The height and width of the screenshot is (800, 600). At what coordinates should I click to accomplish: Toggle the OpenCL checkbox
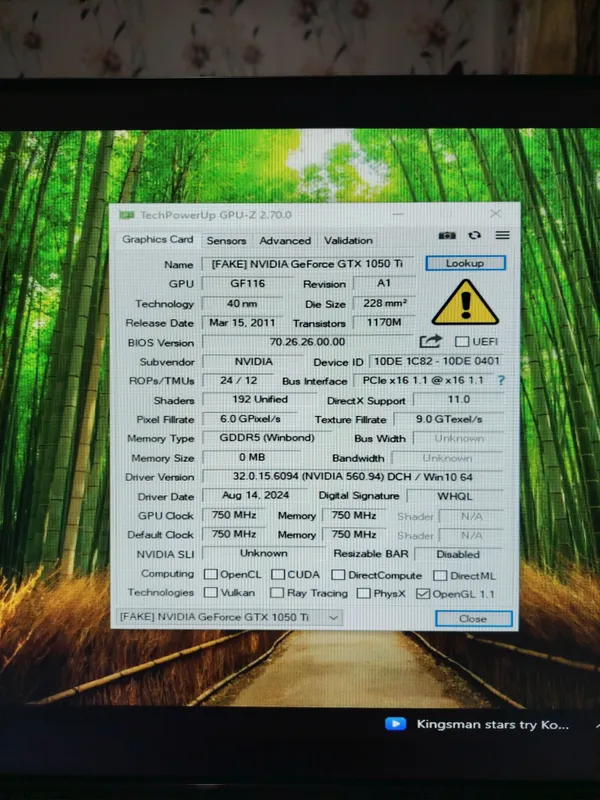210,574
